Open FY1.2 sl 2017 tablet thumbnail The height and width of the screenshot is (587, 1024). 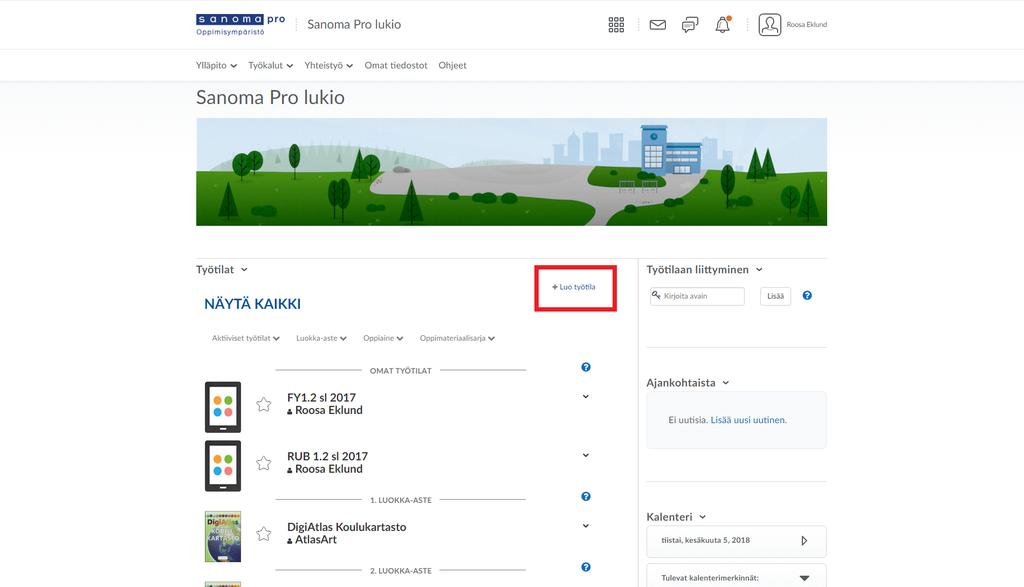point(223,407)
